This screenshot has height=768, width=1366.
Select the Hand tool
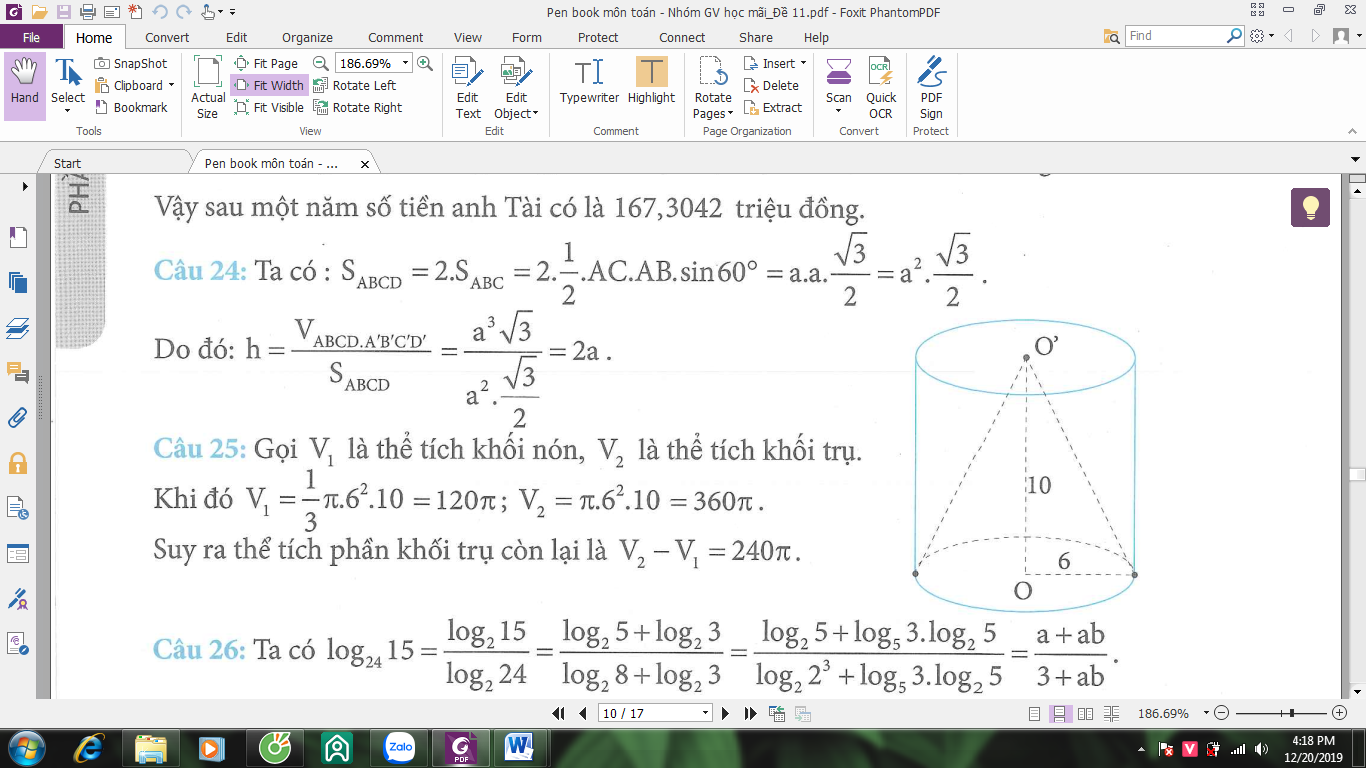(24, 86)
